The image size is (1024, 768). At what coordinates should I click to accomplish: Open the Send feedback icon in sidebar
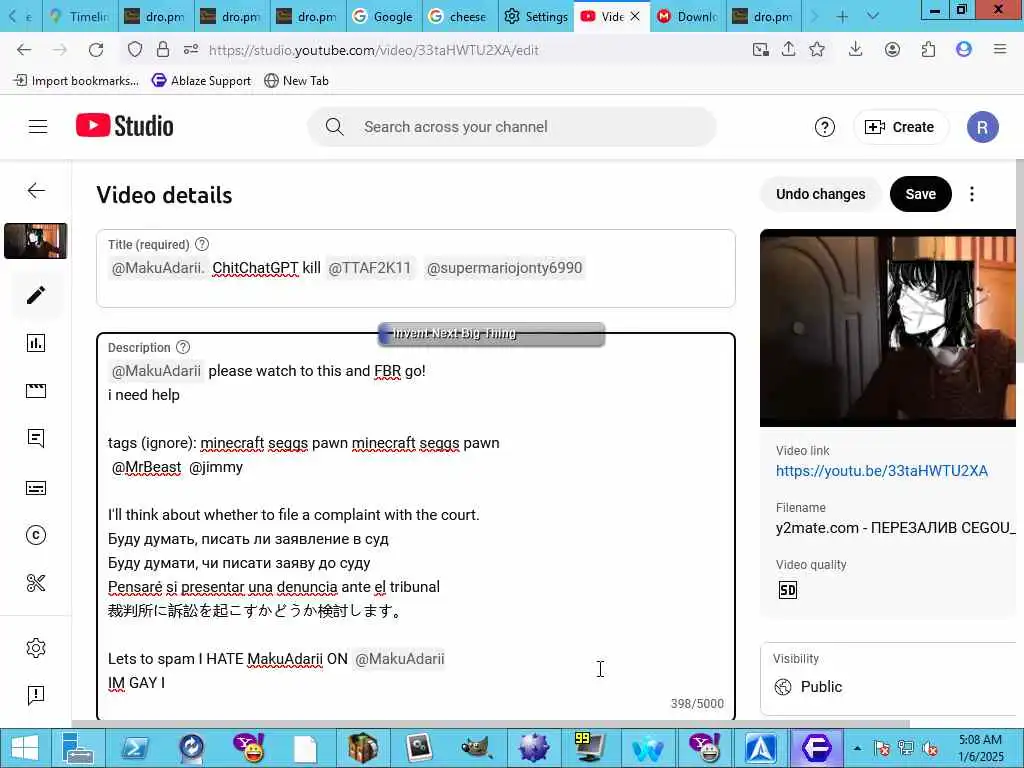click(36, 695)
